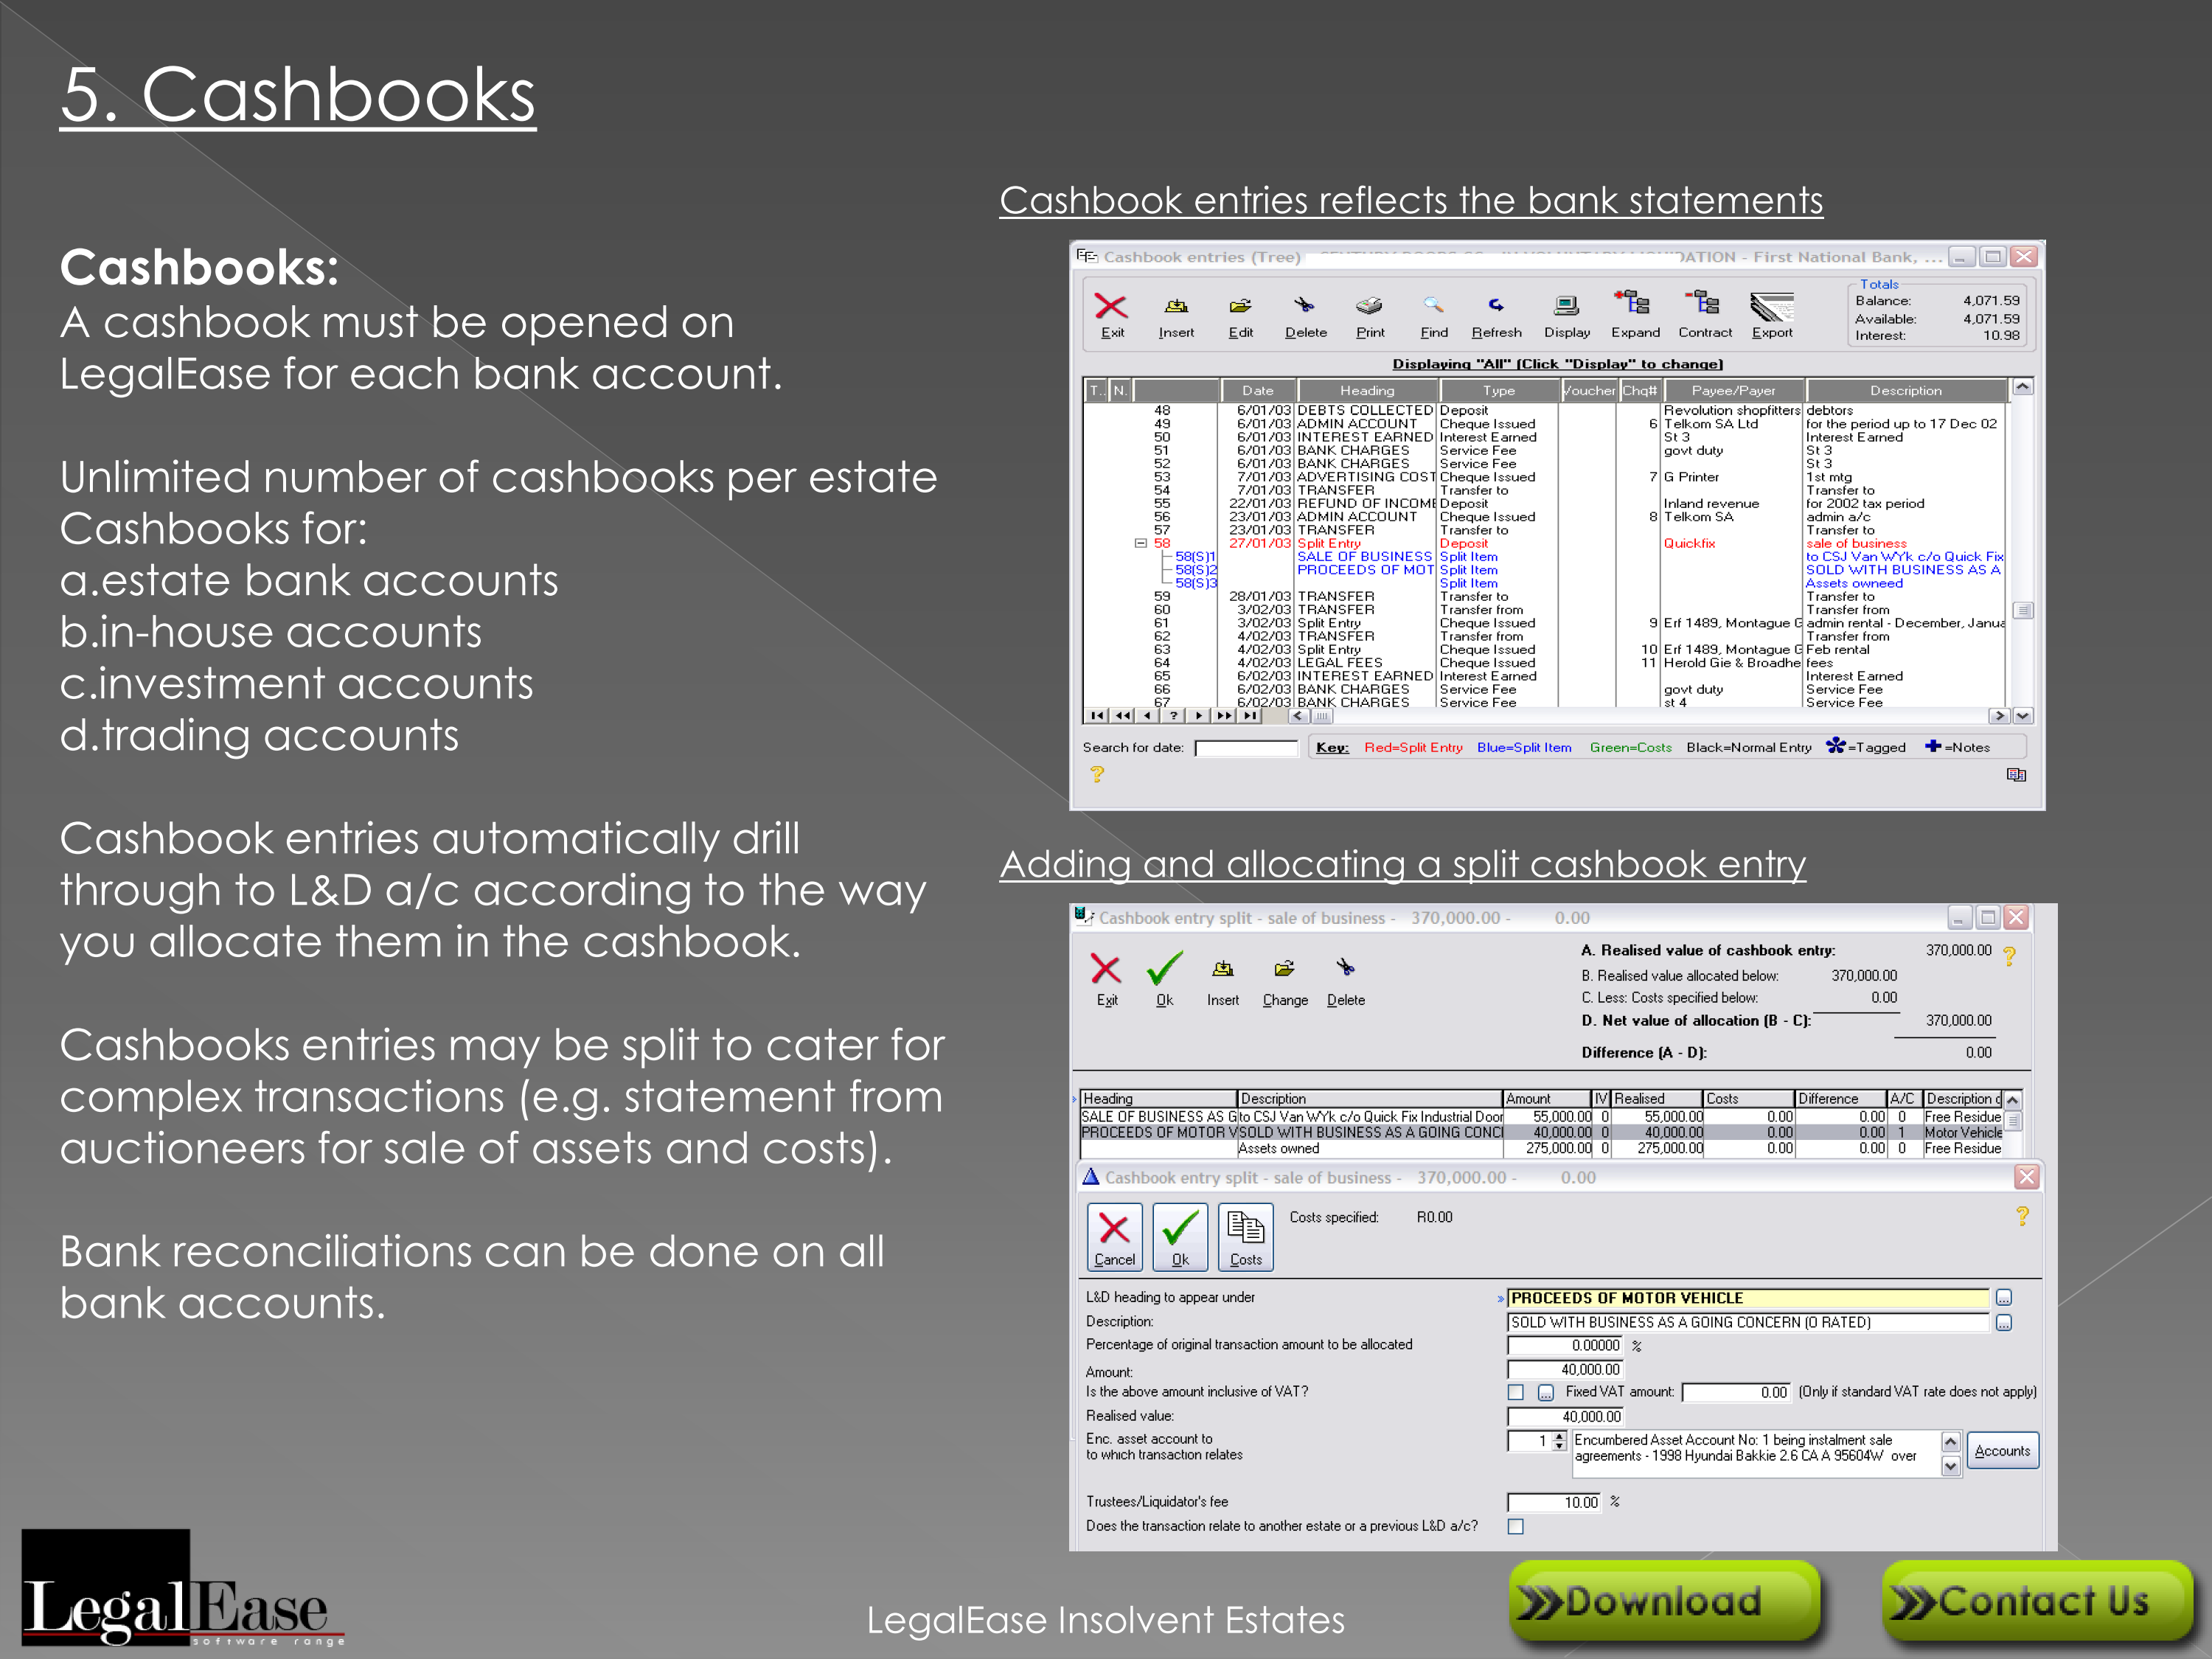Viewport: 2212px width, 1659px height.
Task: Select split item 58(S)2 in the tree
Action: coord(1196,570)
